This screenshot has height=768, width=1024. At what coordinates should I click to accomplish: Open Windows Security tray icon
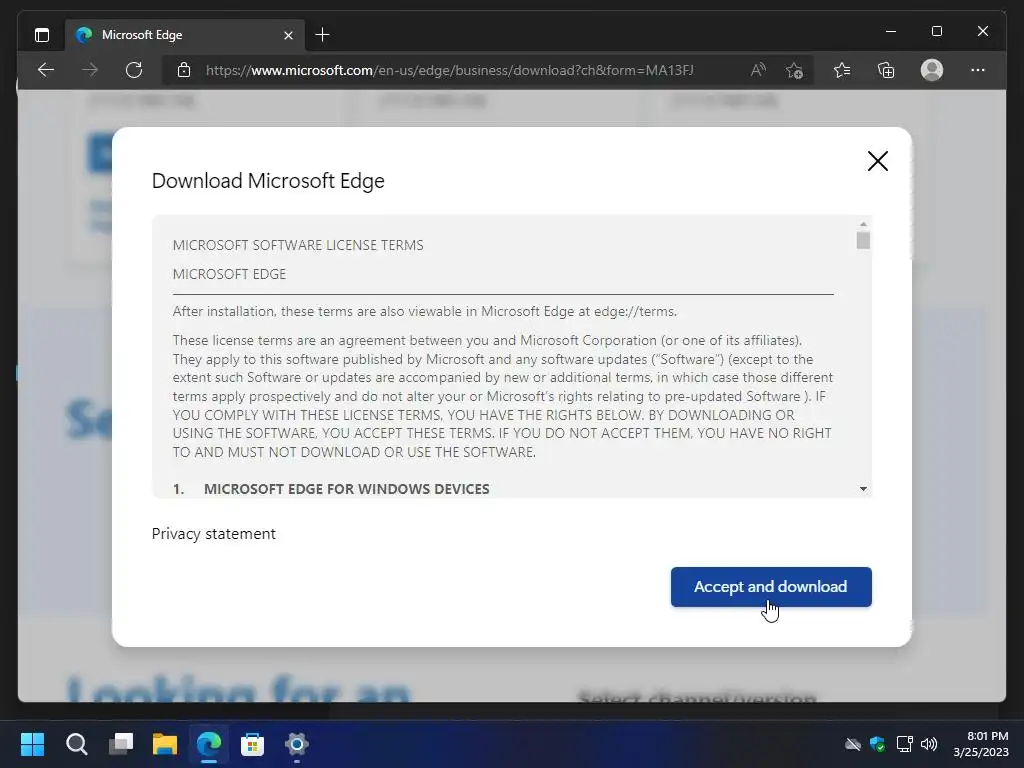878,744
